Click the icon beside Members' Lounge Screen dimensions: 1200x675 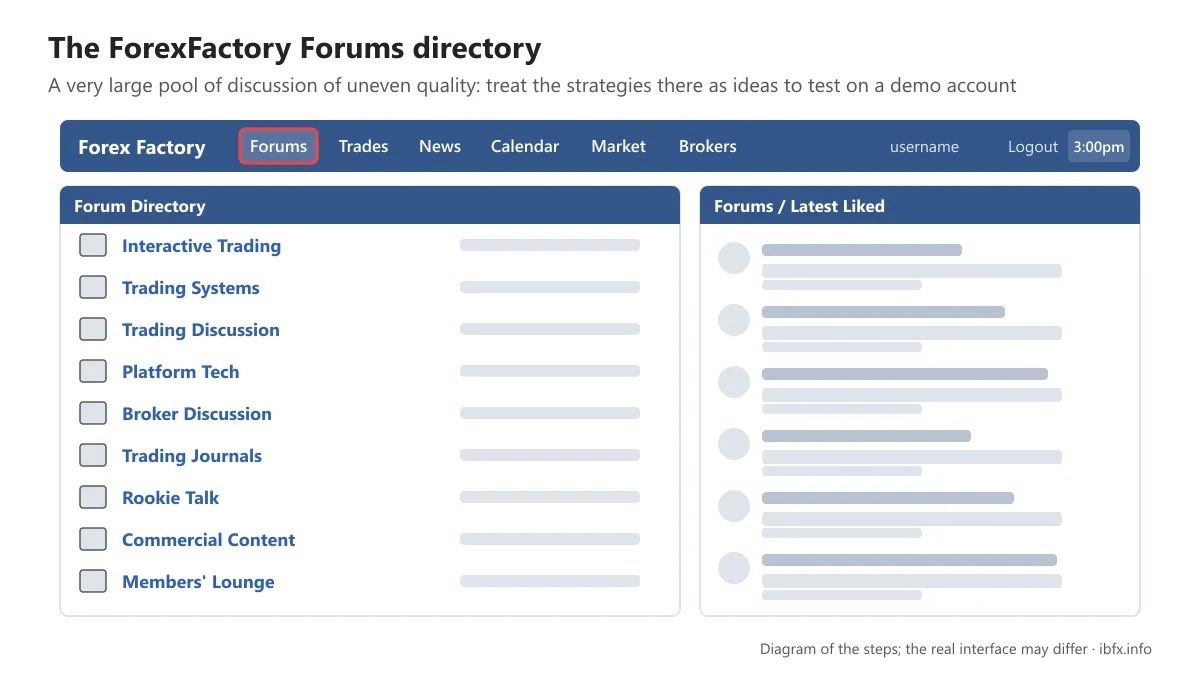[93, 581]
